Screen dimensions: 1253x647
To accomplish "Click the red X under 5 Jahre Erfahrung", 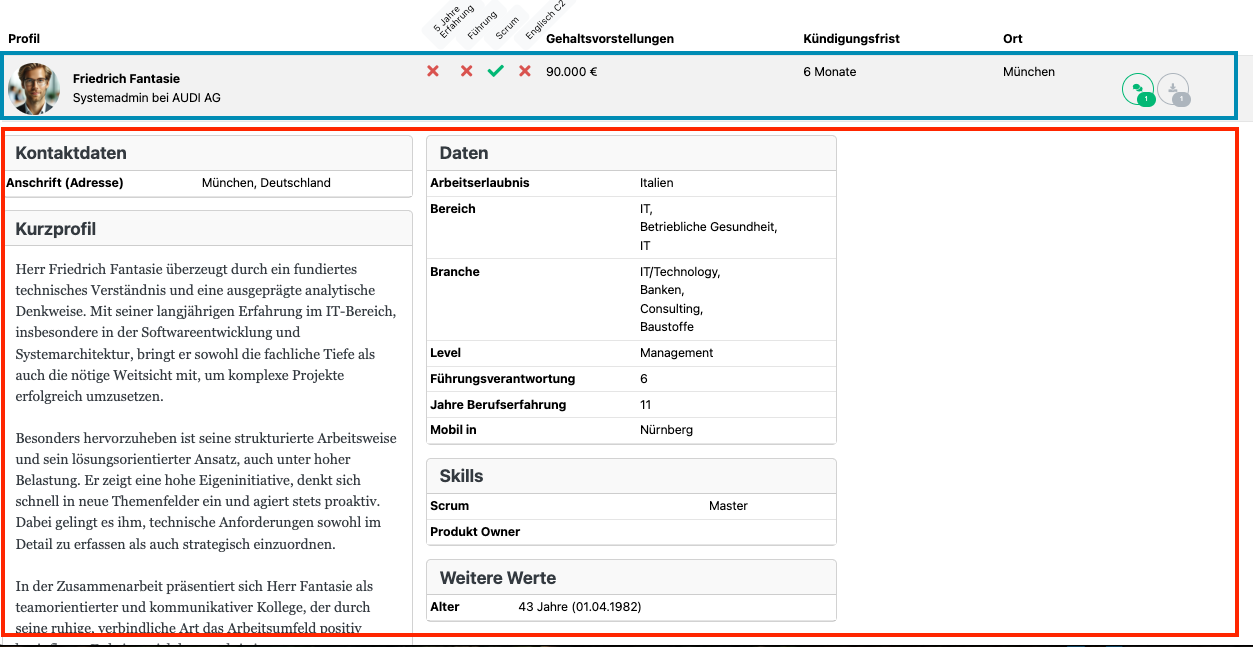I will pyautogui.click(x=433, y=72).
